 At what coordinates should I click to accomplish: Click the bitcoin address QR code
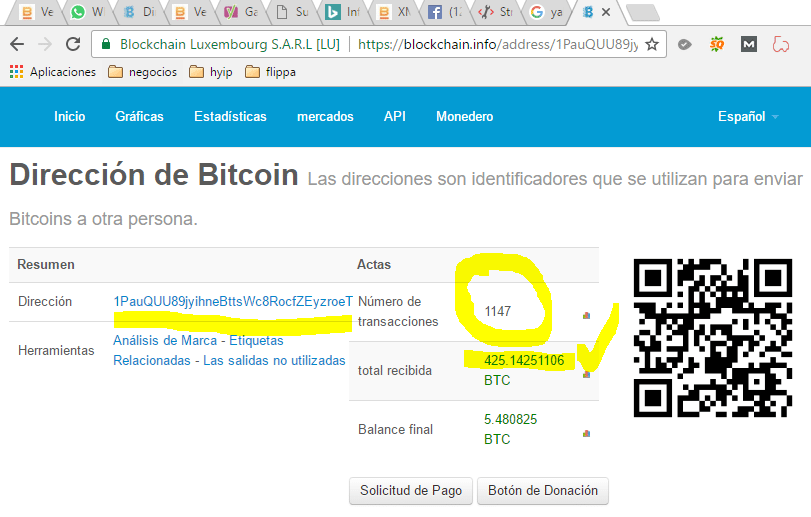click(713, 338)
